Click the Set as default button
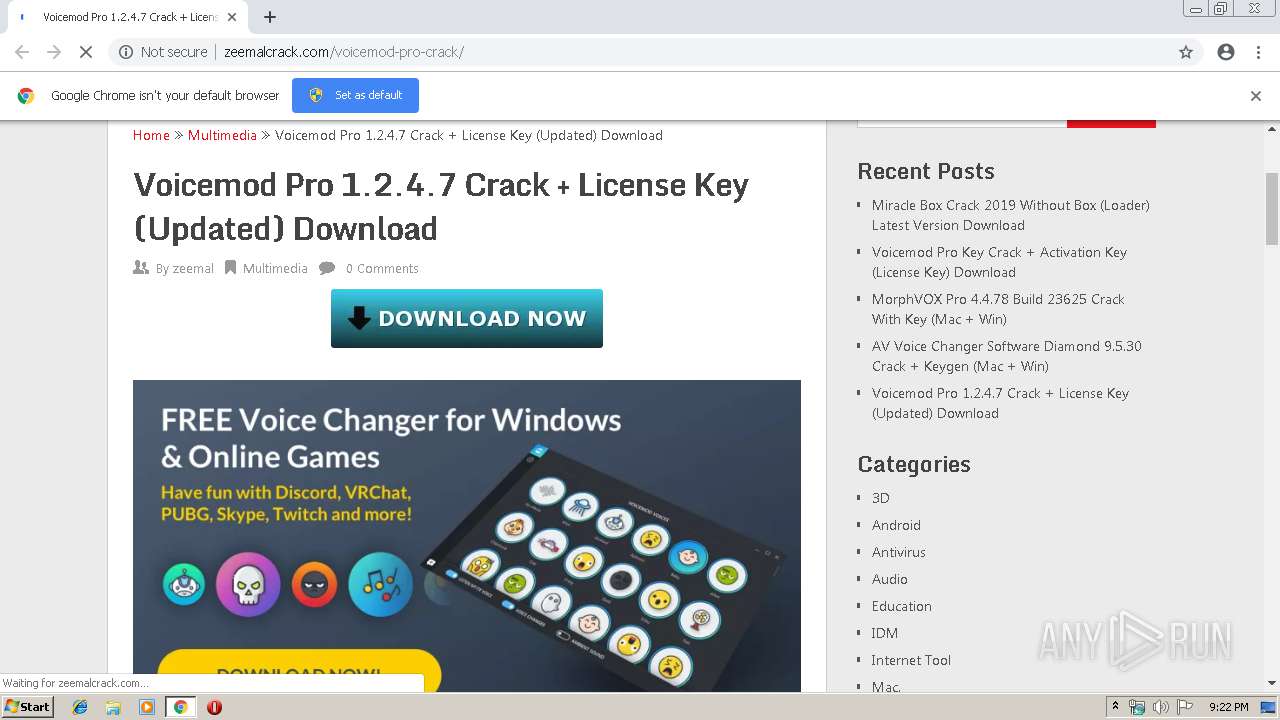Image resolution: width=1280 pixels, height=720 pixels. pyautogui.click(x=355, y=95)
